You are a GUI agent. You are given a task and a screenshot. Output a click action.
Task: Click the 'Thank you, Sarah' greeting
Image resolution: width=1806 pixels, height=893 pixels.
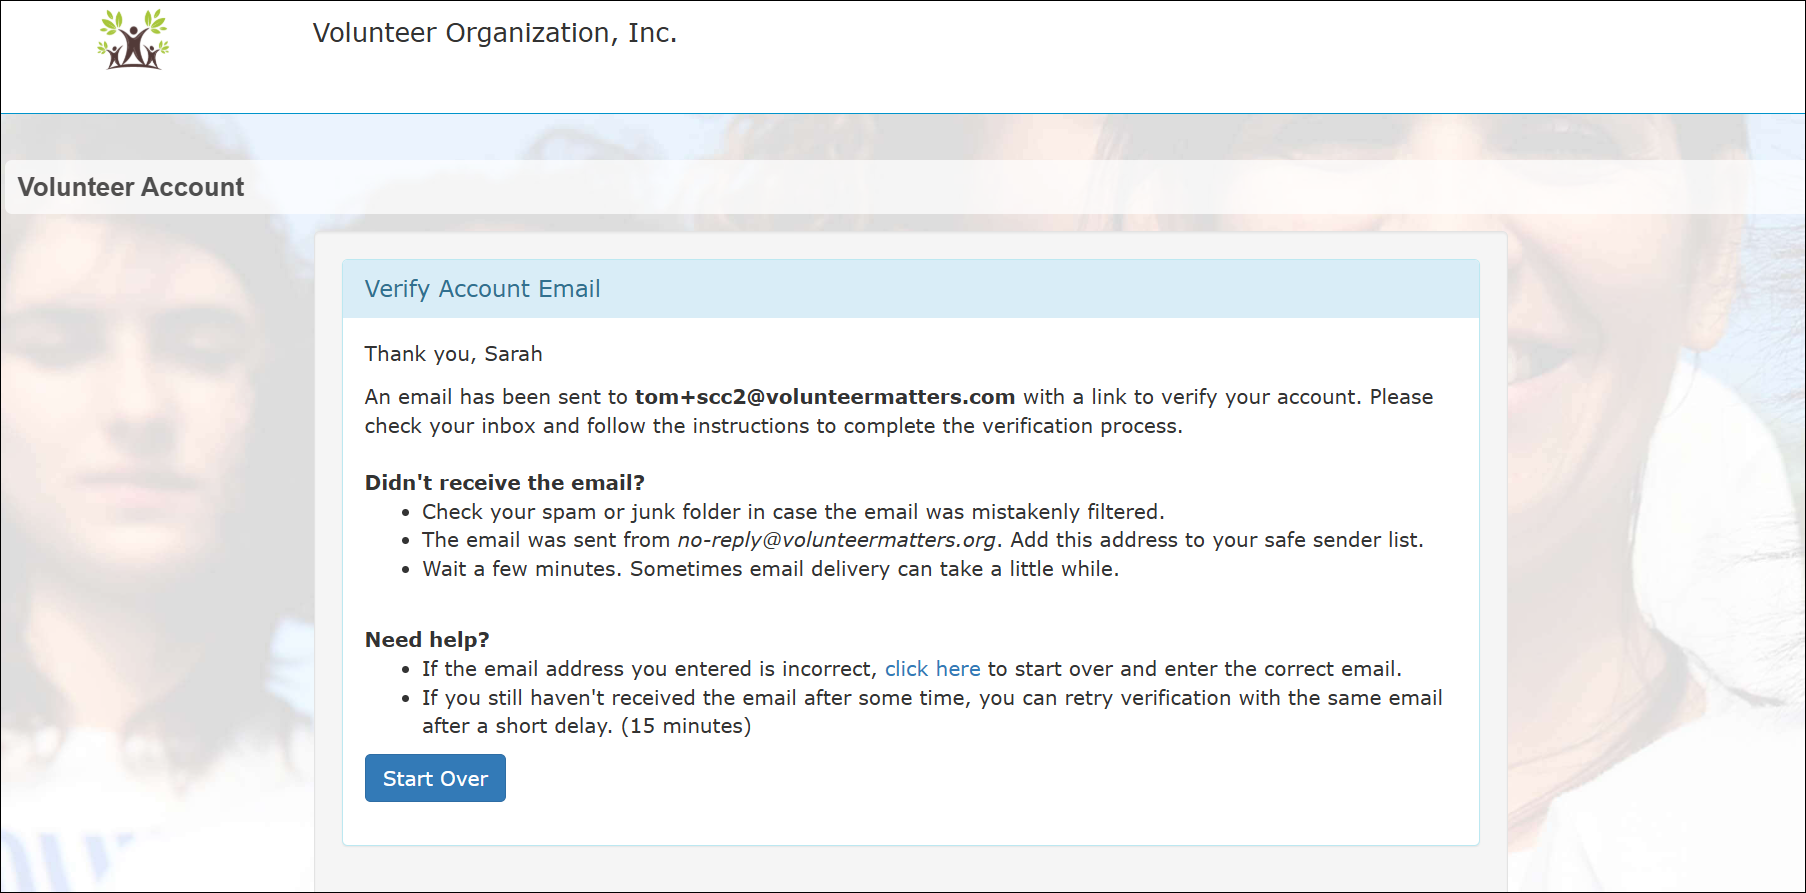pyautogui.click(x=453, y=354)
